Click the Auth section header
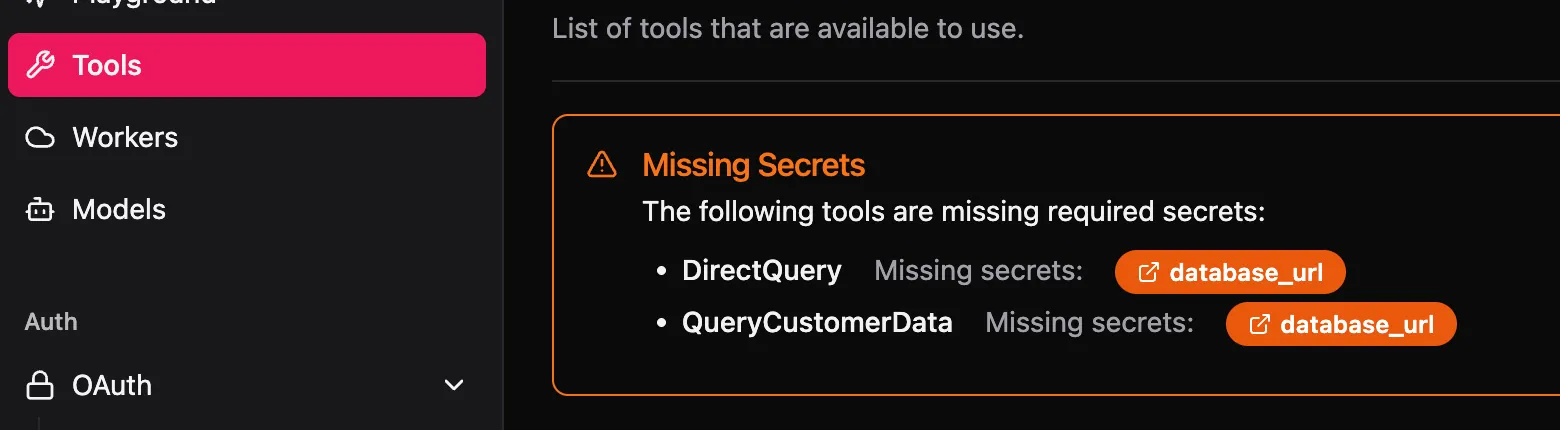The width and height of the screenshot is (1560, 430). point(51,322)
